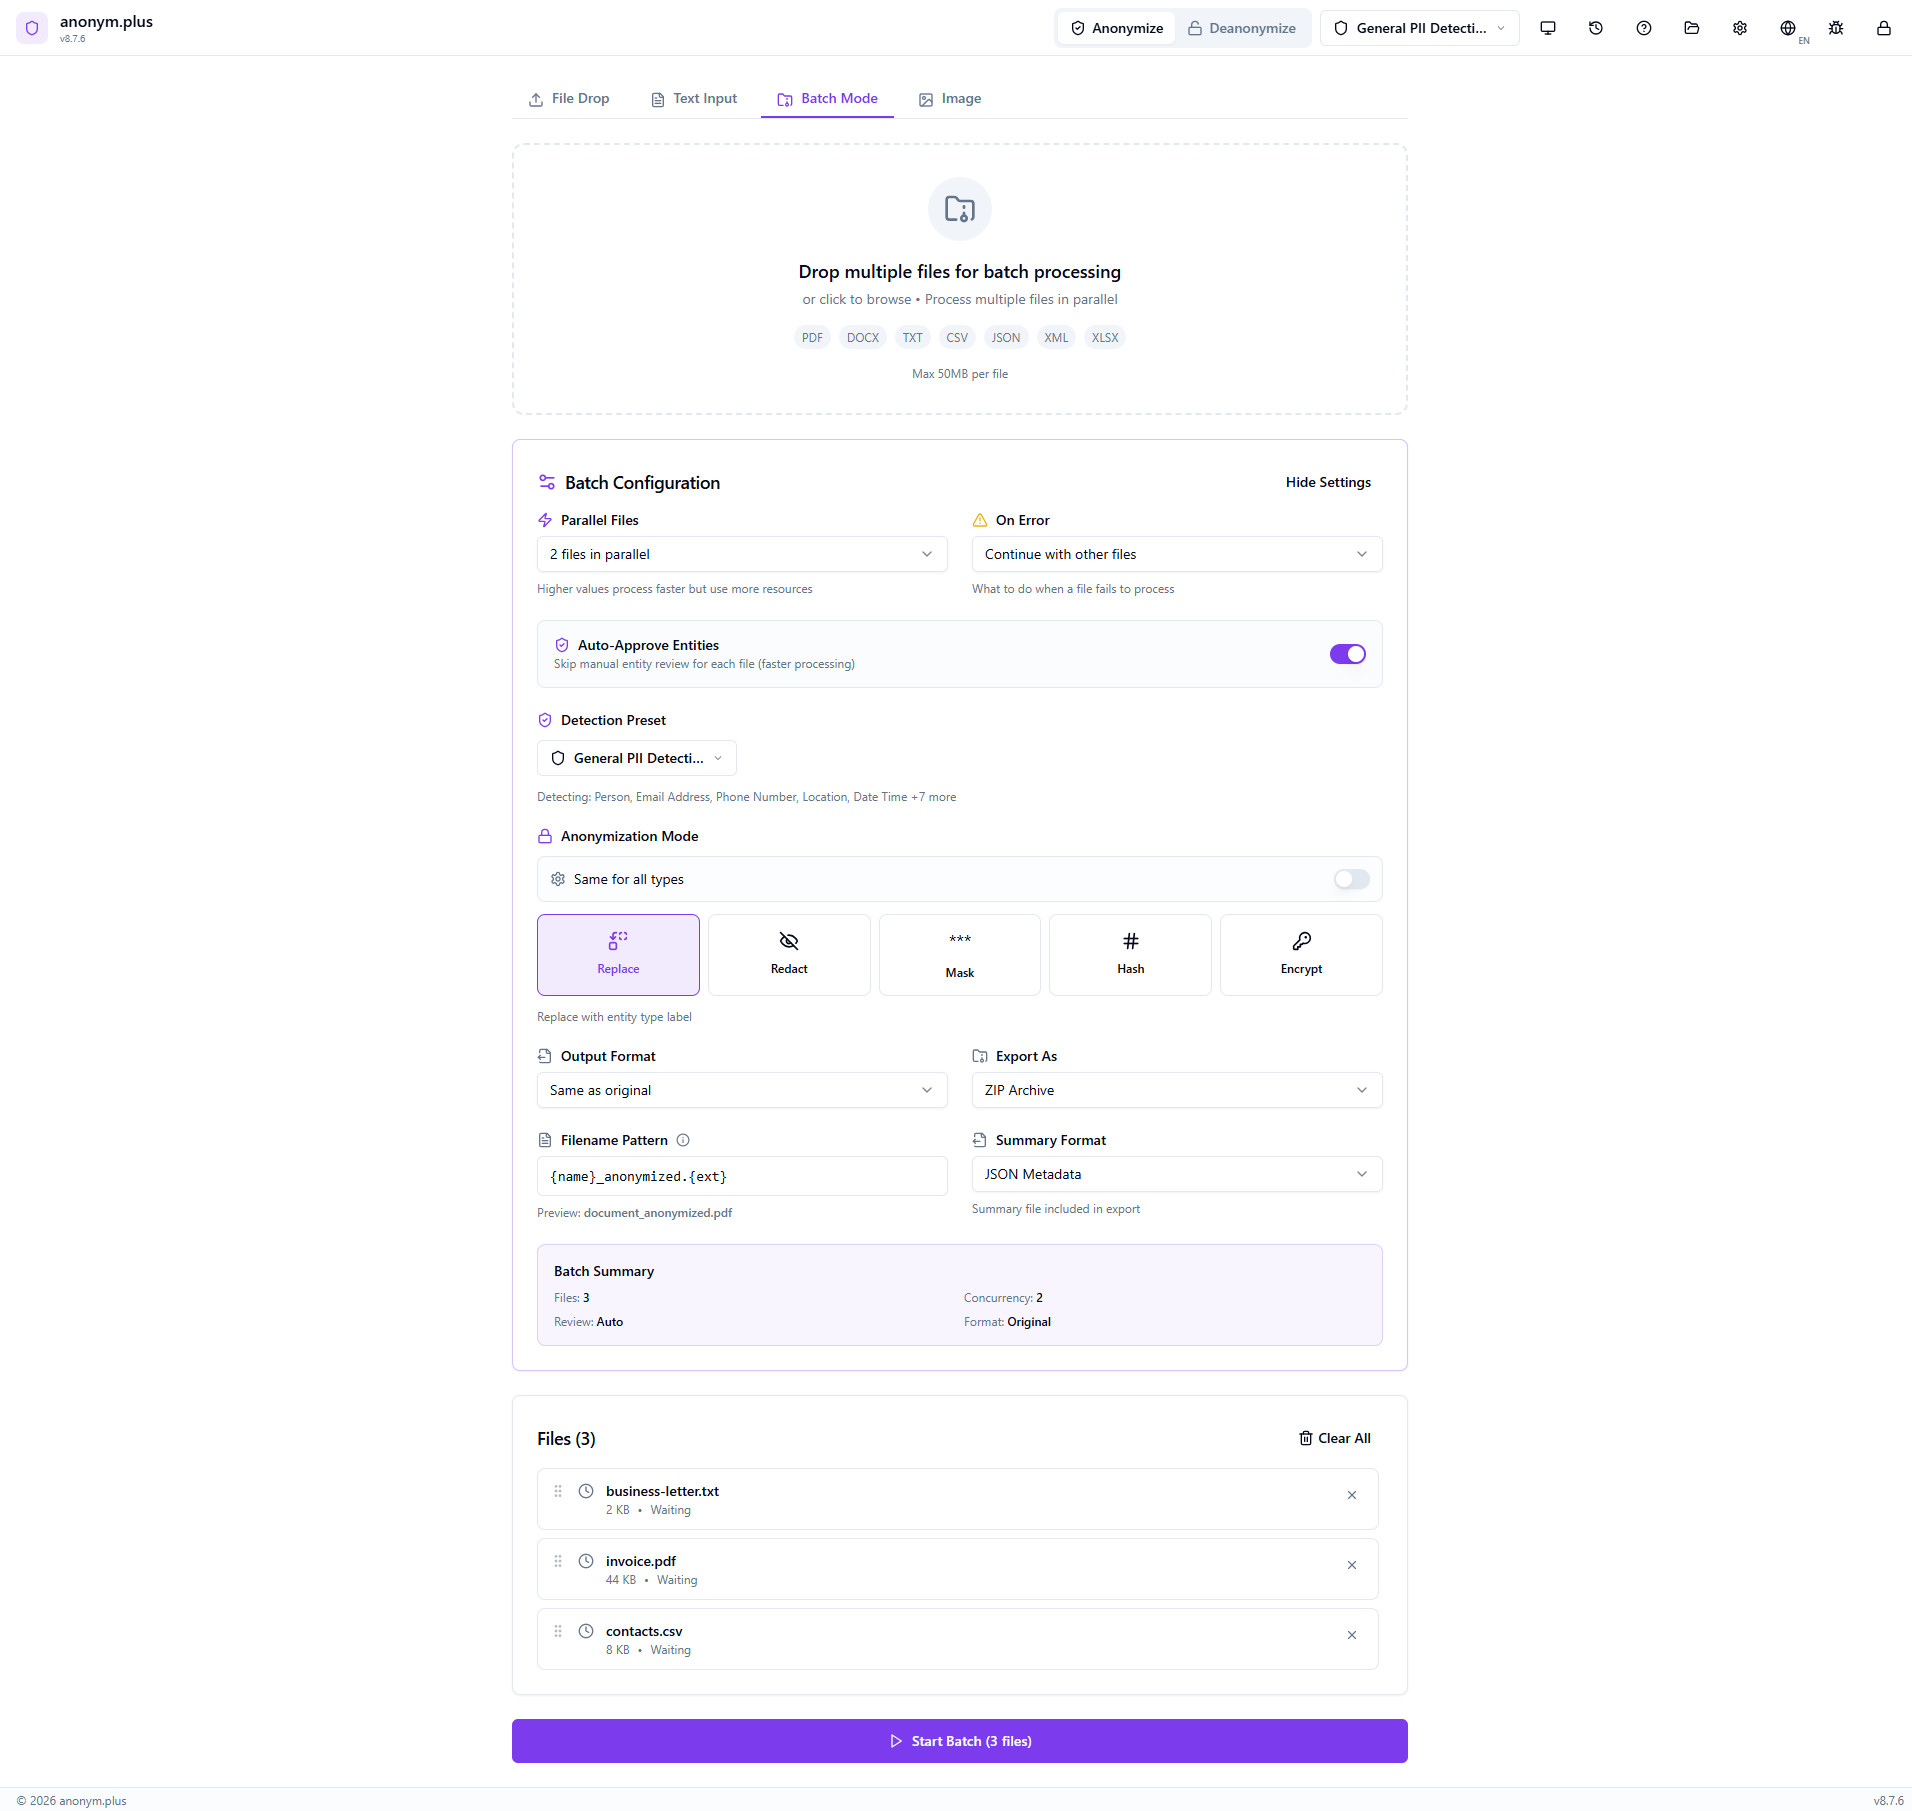Change the Summary Format dropdown
Image resolution: width=1912 pixels, height=1811 pixels.
[x=1176, y=1174]
